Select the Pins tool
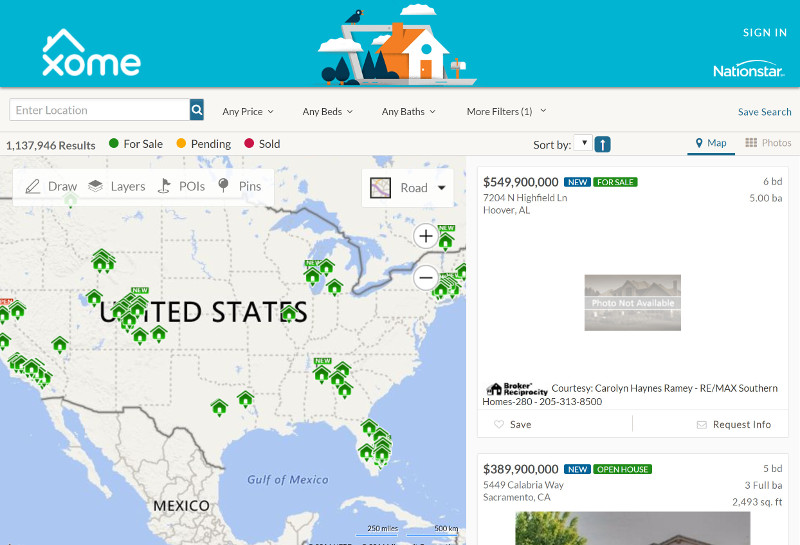The width and height of the screenshot is (800, 545). coord(223,185)
